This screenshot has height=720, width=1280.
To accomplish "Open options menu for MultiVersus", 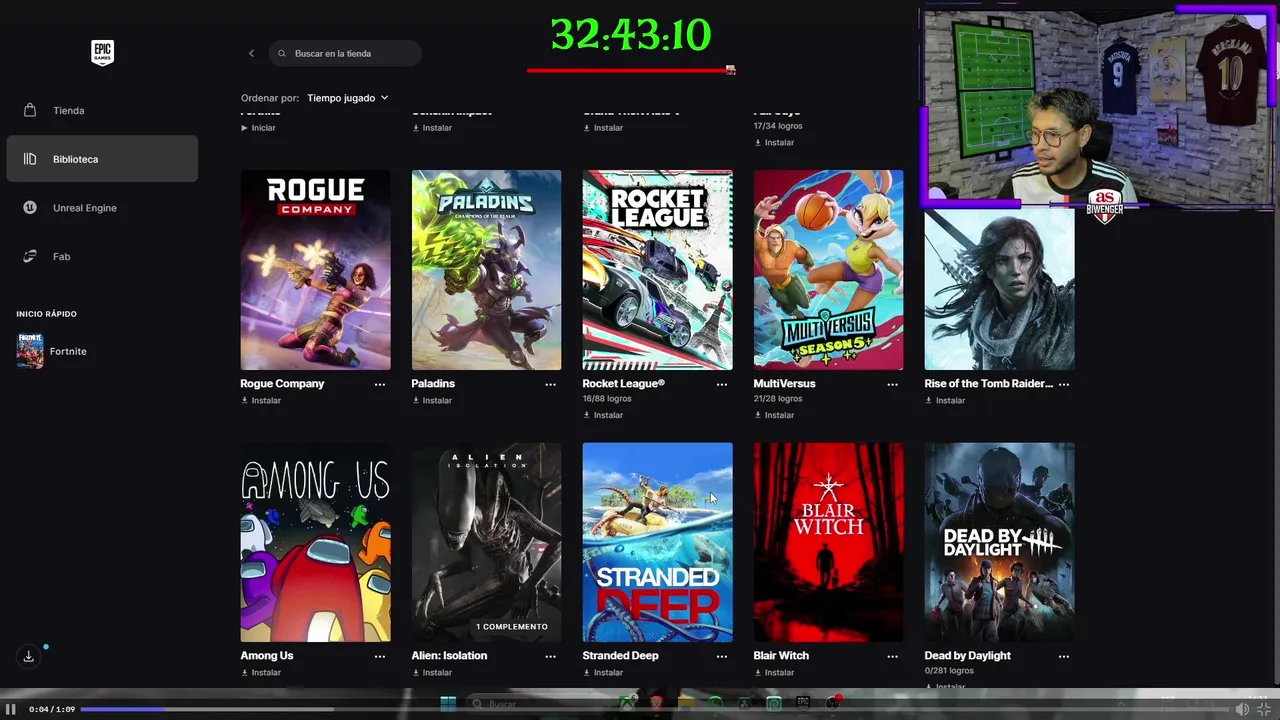I will [893, 384].
